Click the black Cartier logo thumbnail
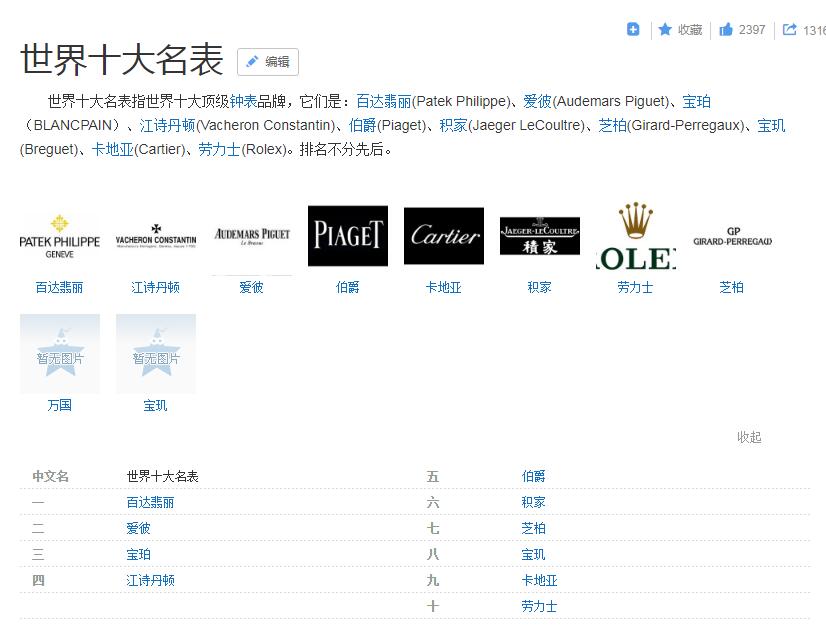Image resolution: width=826 pixels, height=635 pixels. (x=444, y=236)
